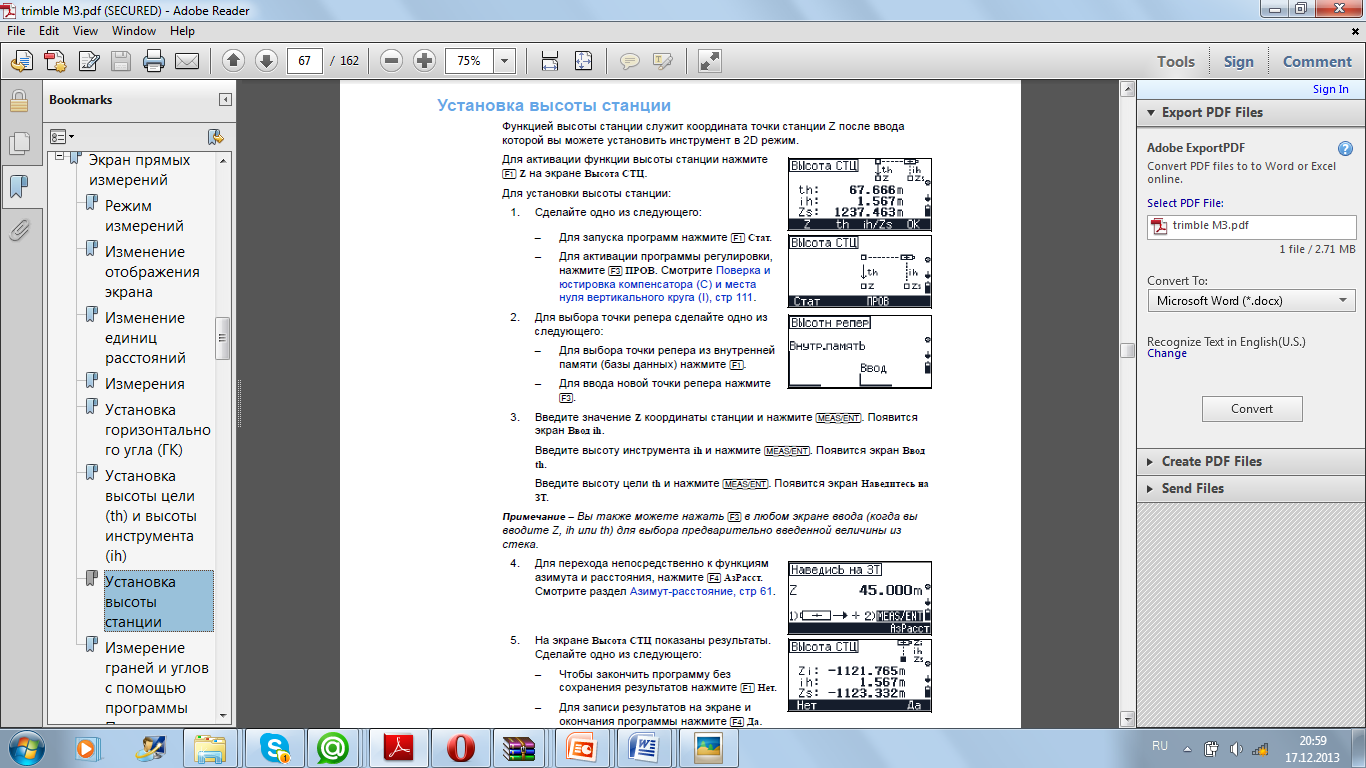Click the system tray volume icon

[x=1234, y=747]
